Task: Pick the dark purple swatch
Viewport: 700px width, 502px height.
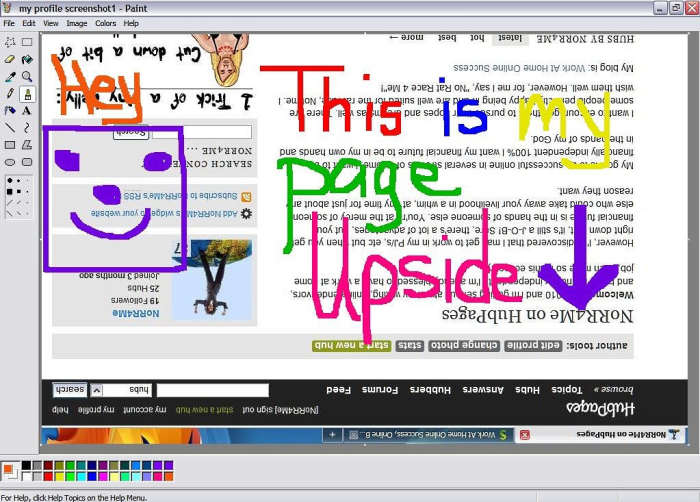Action: coord(103,465)
